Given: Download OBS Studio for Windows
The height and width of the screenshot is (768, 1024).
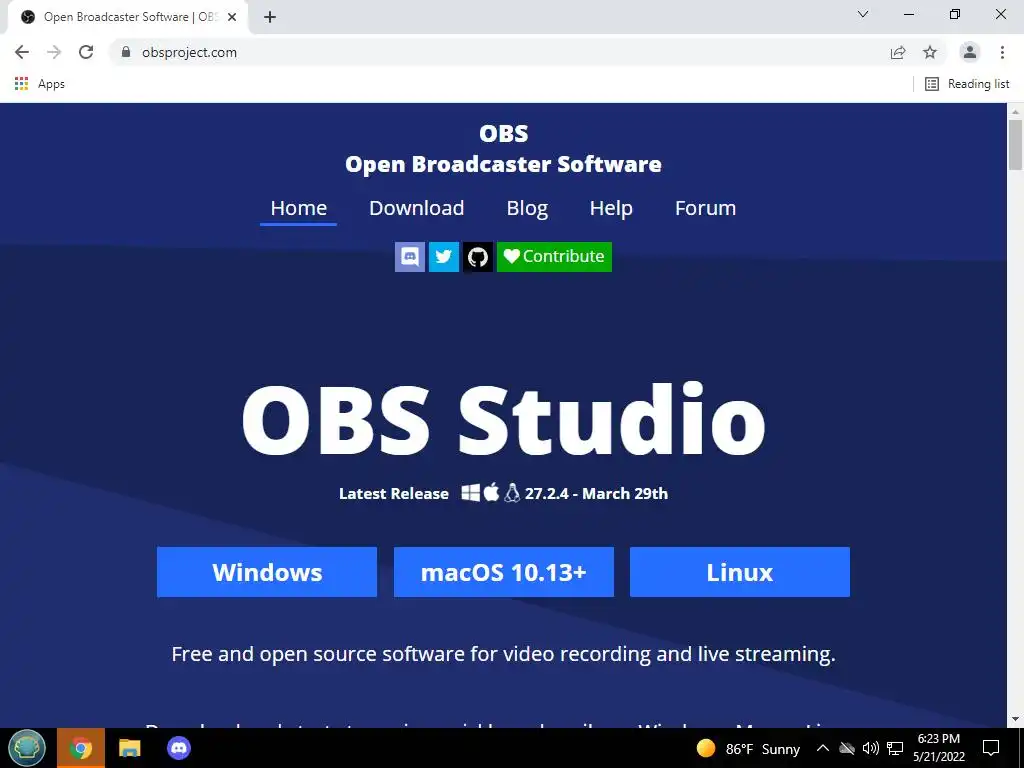Looking at the screenshot, I should click(x=267, y=572).
